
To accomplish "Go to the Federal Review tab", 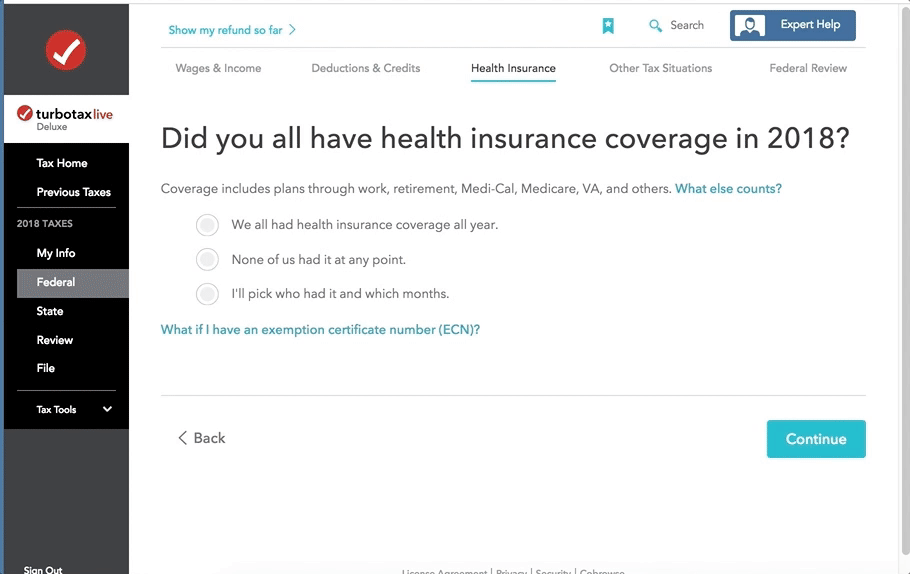I will 808,68.
